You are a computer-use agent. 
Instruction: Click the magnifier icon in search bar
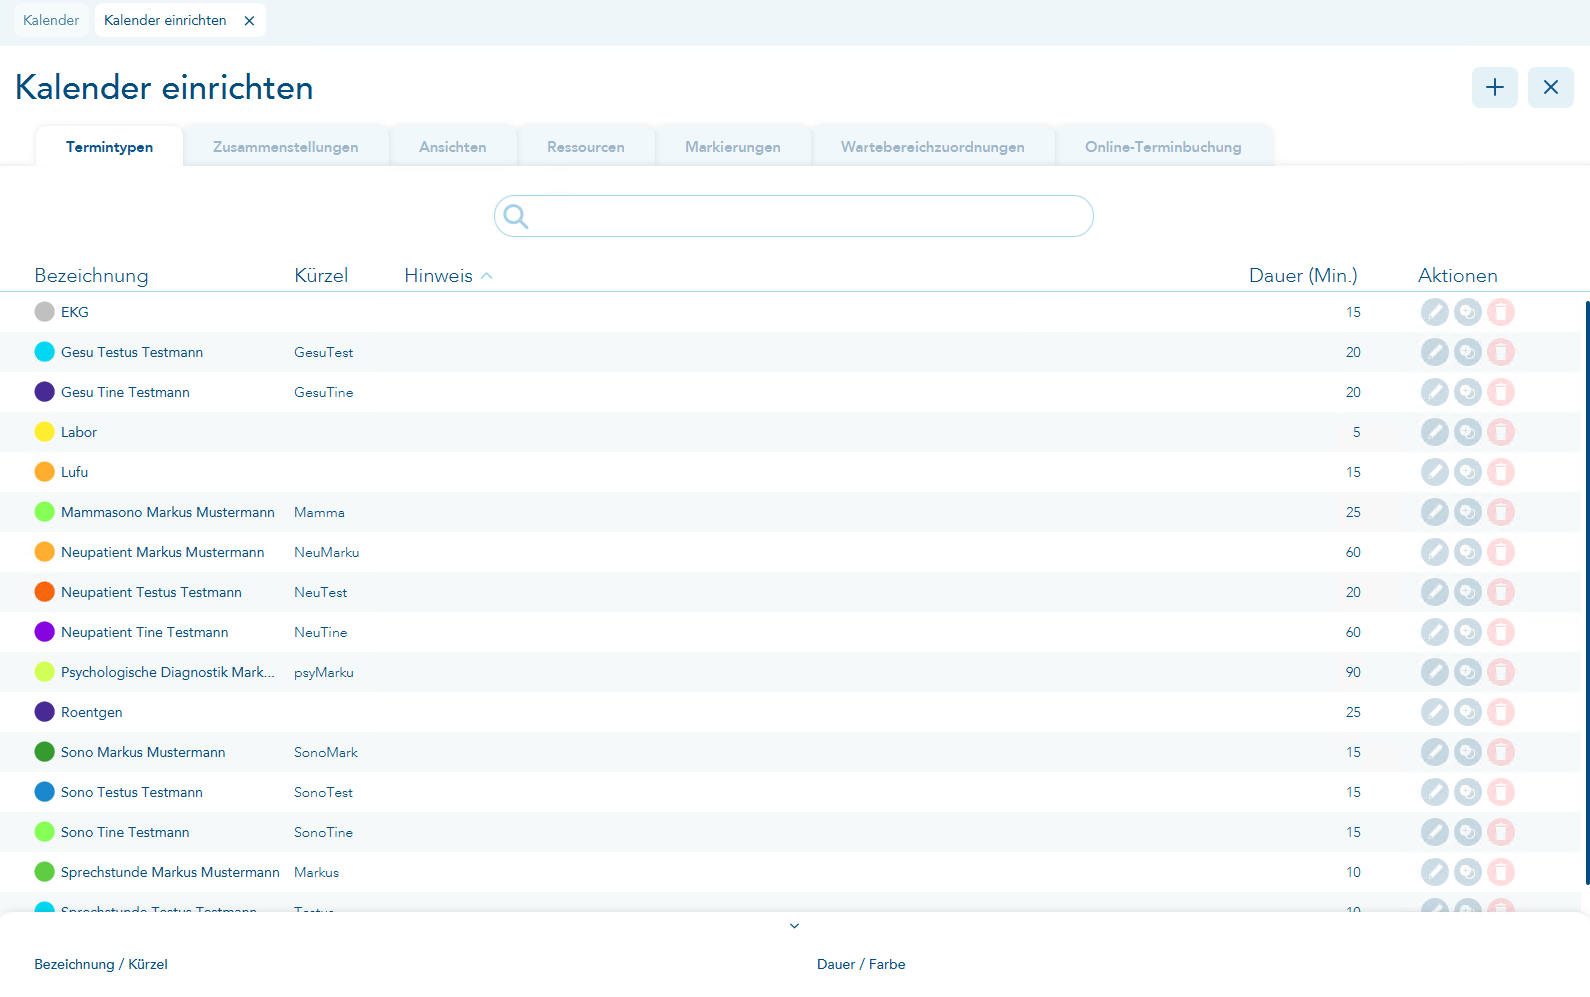tap(516, 216)
